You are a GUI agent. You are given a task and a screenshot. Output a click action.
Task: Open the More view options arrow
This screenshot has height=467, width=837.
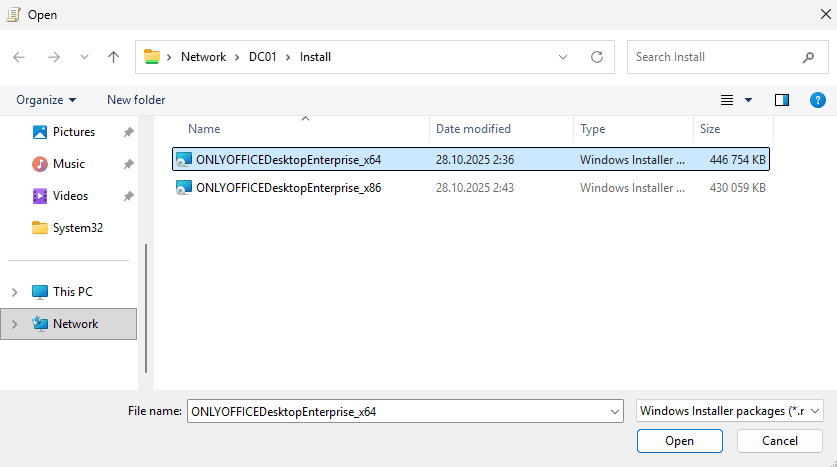748,100
